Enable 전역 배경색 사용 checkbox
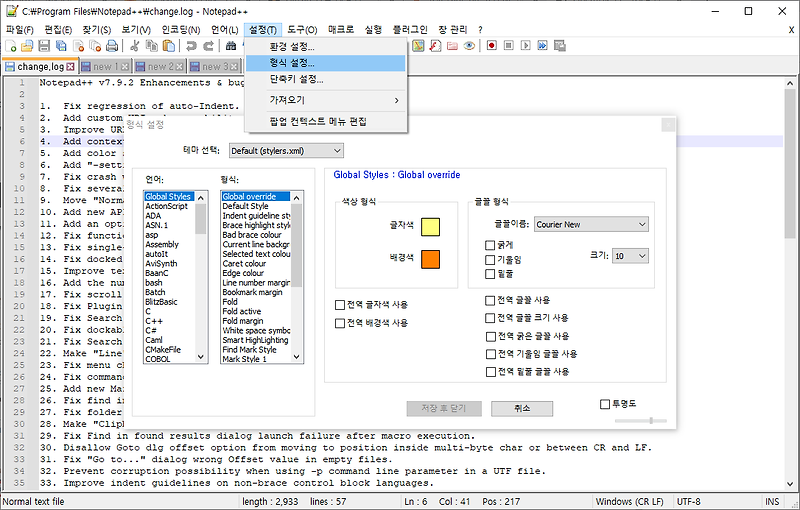Screen dimensions: 800x510 (340, 323)
